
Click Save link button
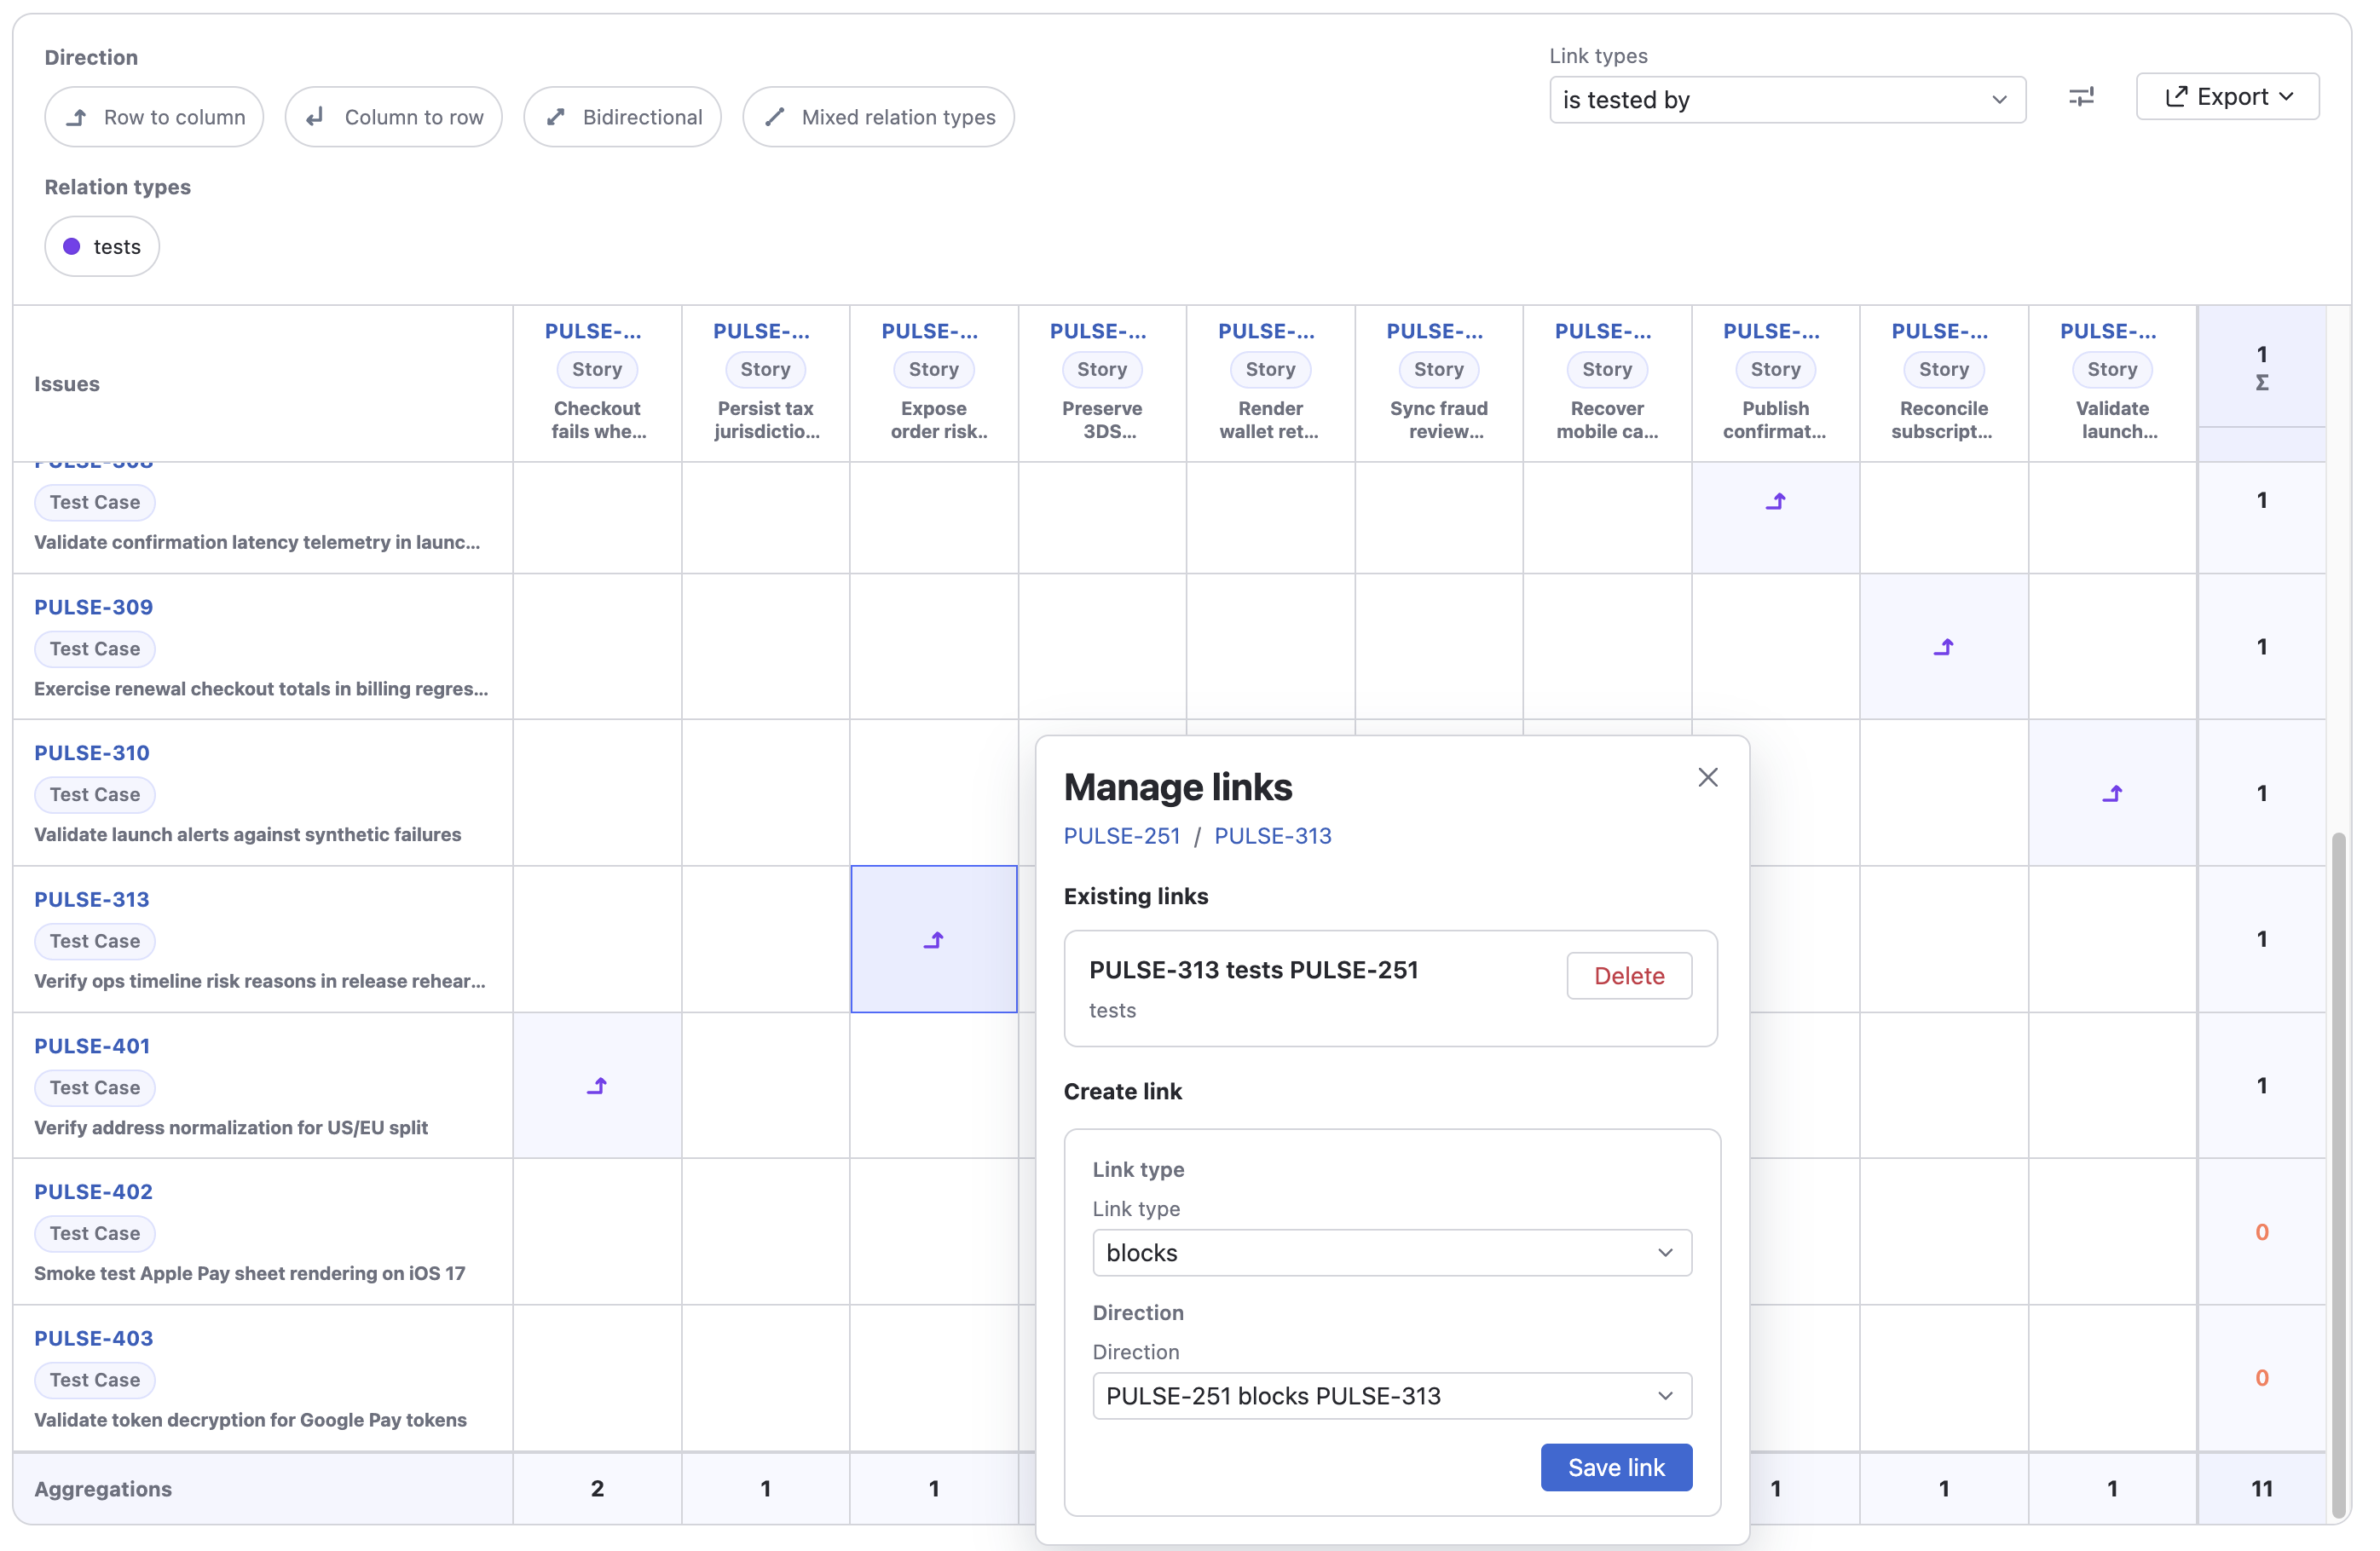[1615, 1466]
